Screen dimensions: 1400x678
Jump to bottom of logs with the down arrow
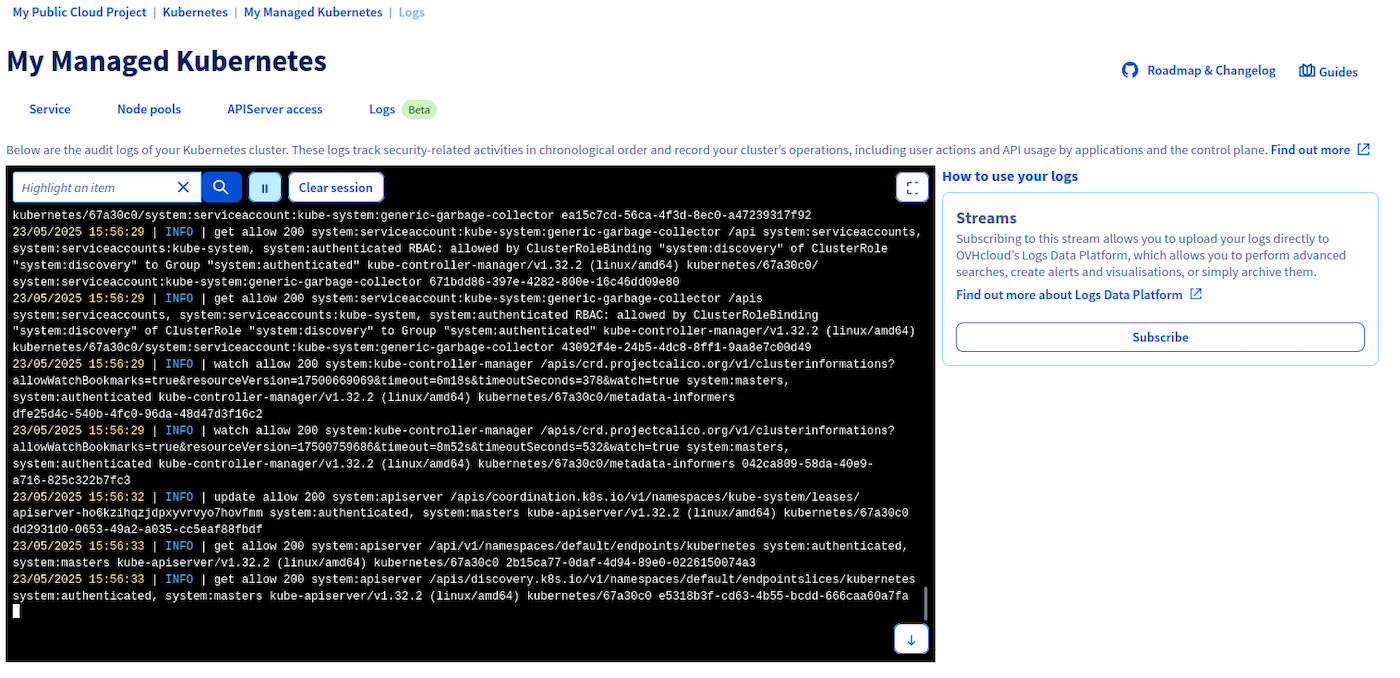pos(911,639)
